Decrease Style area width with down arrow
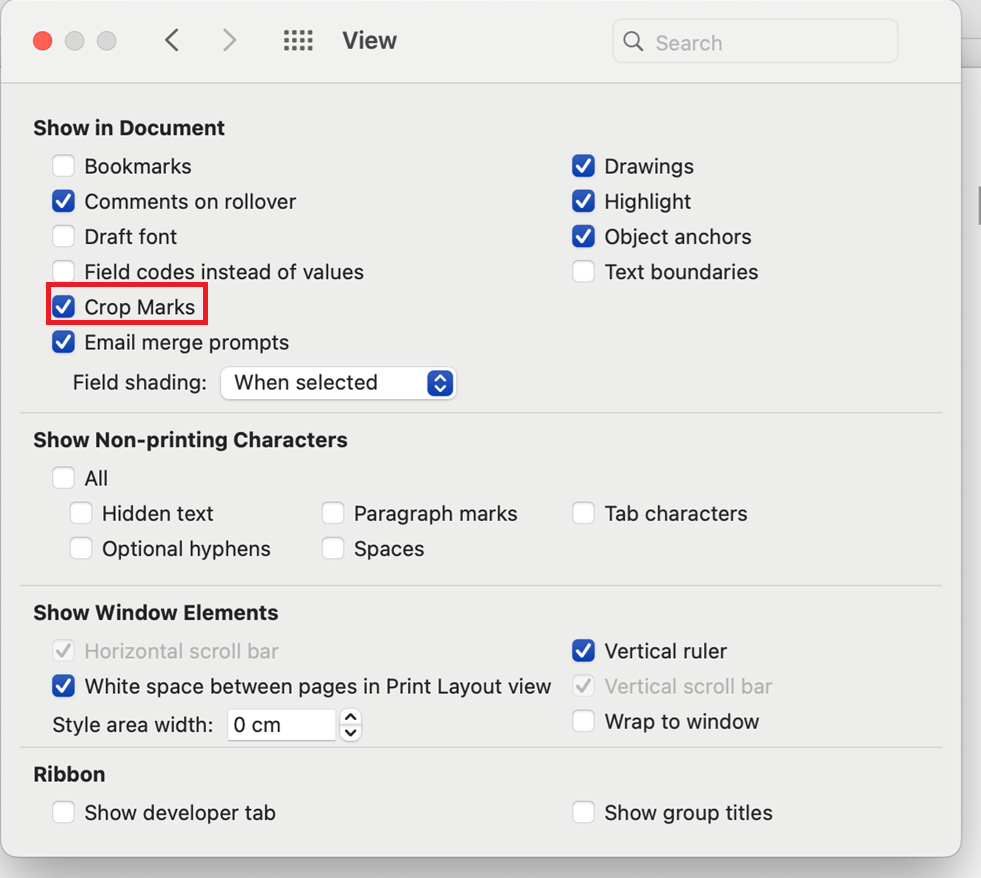Viewport: 981px width, 878px height. tap(351, 733)
